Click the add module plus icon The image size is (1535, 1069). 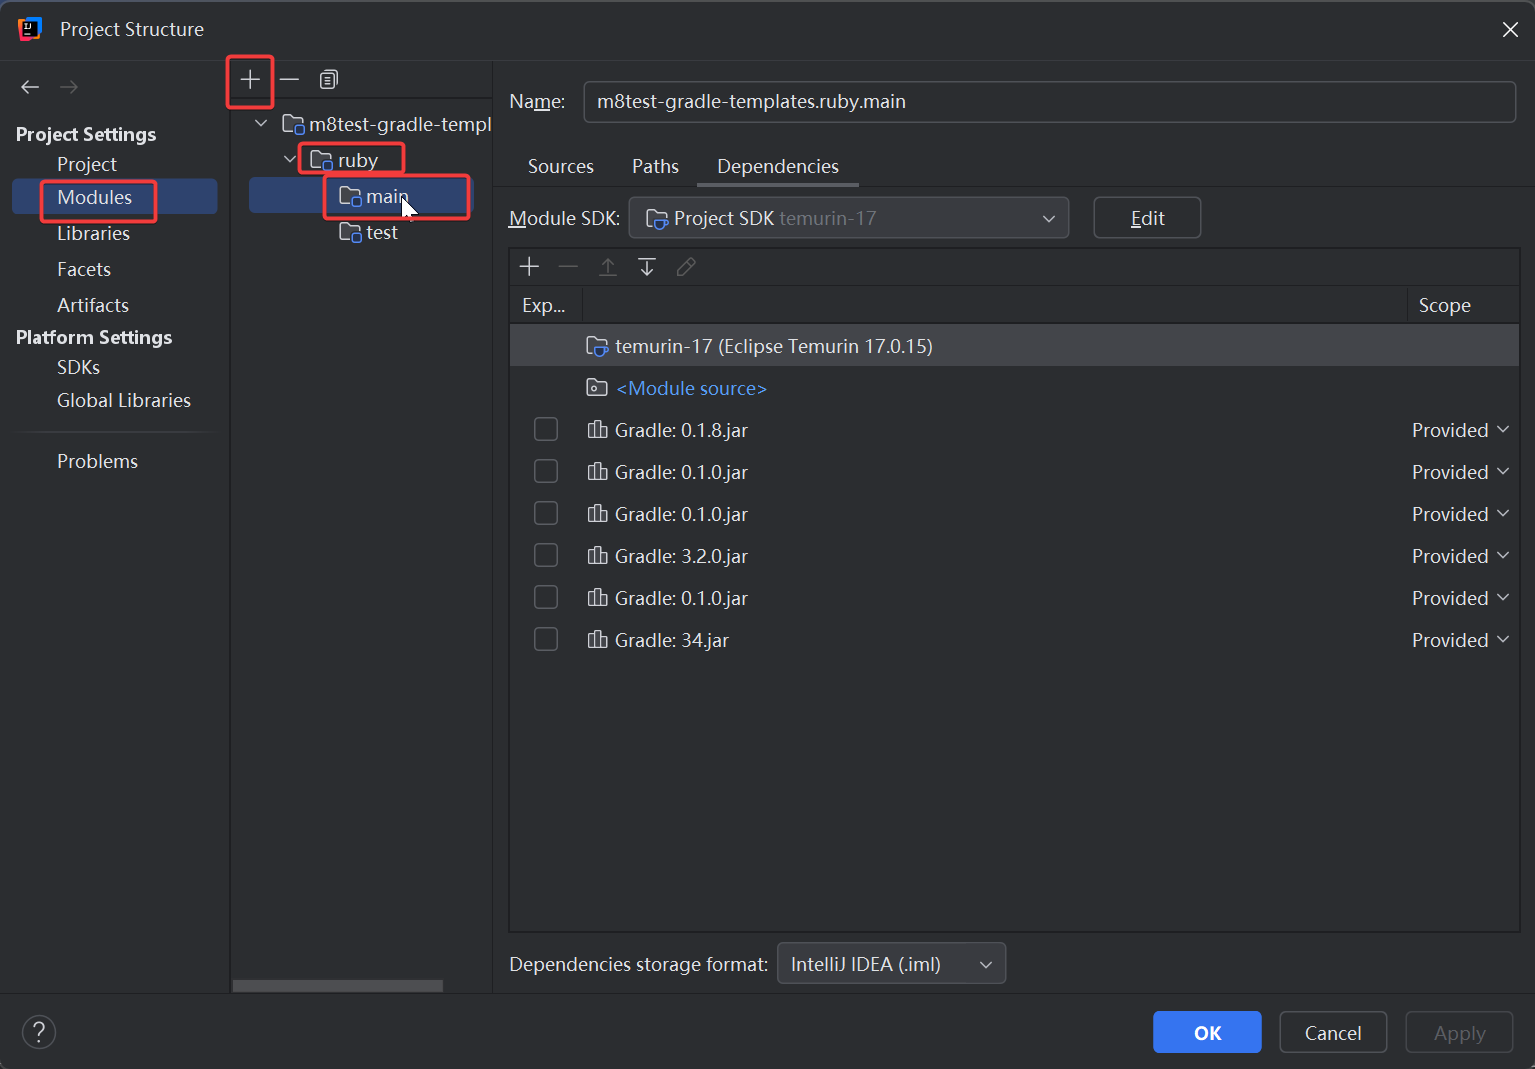250,80
